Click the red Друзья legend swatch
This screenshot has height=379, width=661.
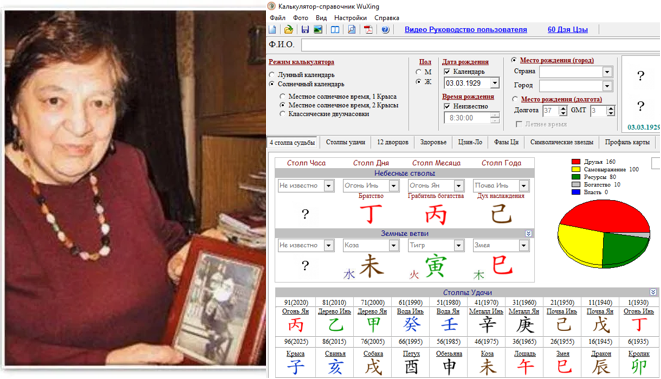576,162
